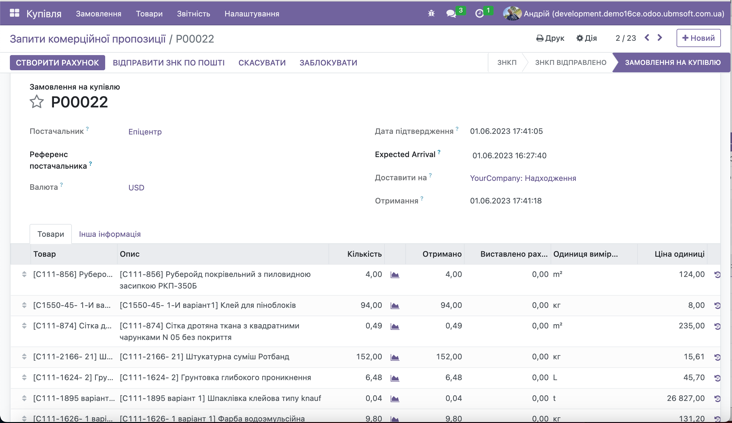Go to the previous record arrow
The height and width of the screenshot is (423, 732).
coord(647,38)
